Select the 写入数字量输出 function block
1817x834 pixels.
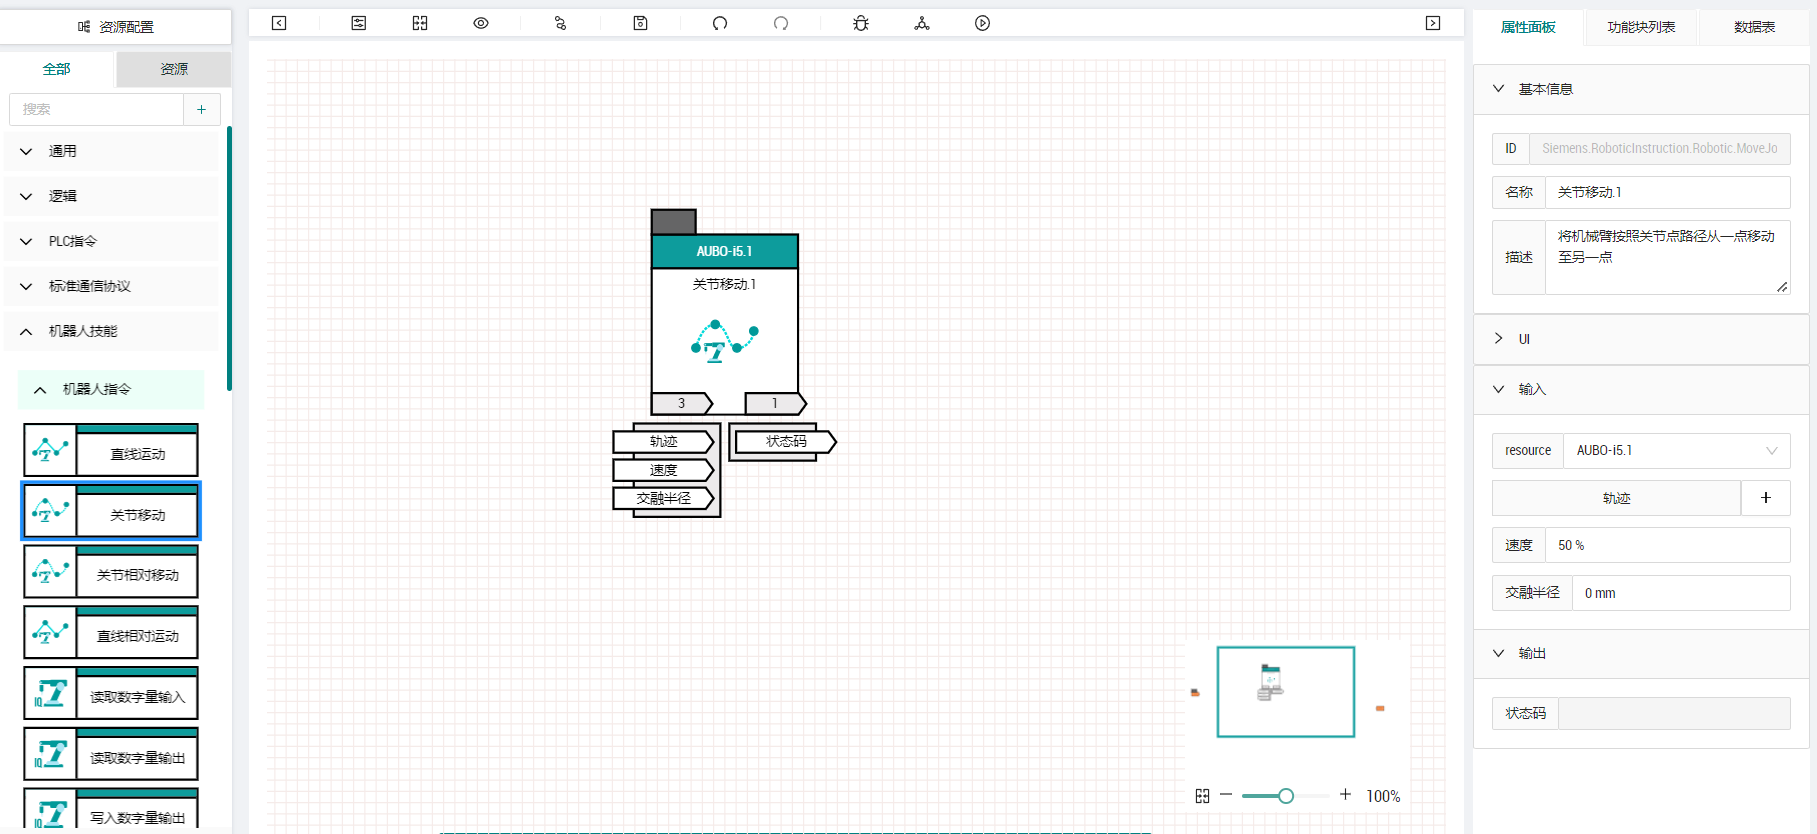tap(111, 810)
